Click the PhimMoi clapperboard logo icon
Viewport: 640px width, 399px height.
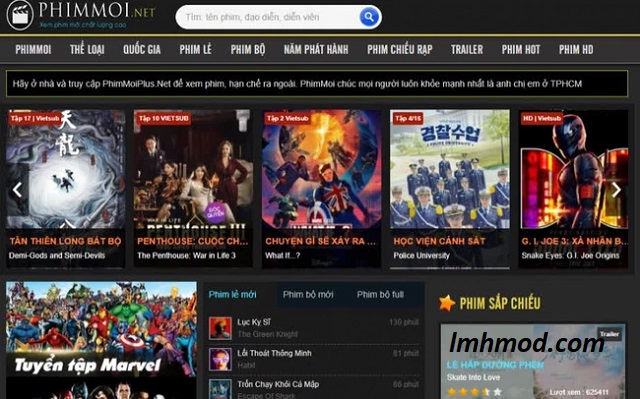coord(20,15)
